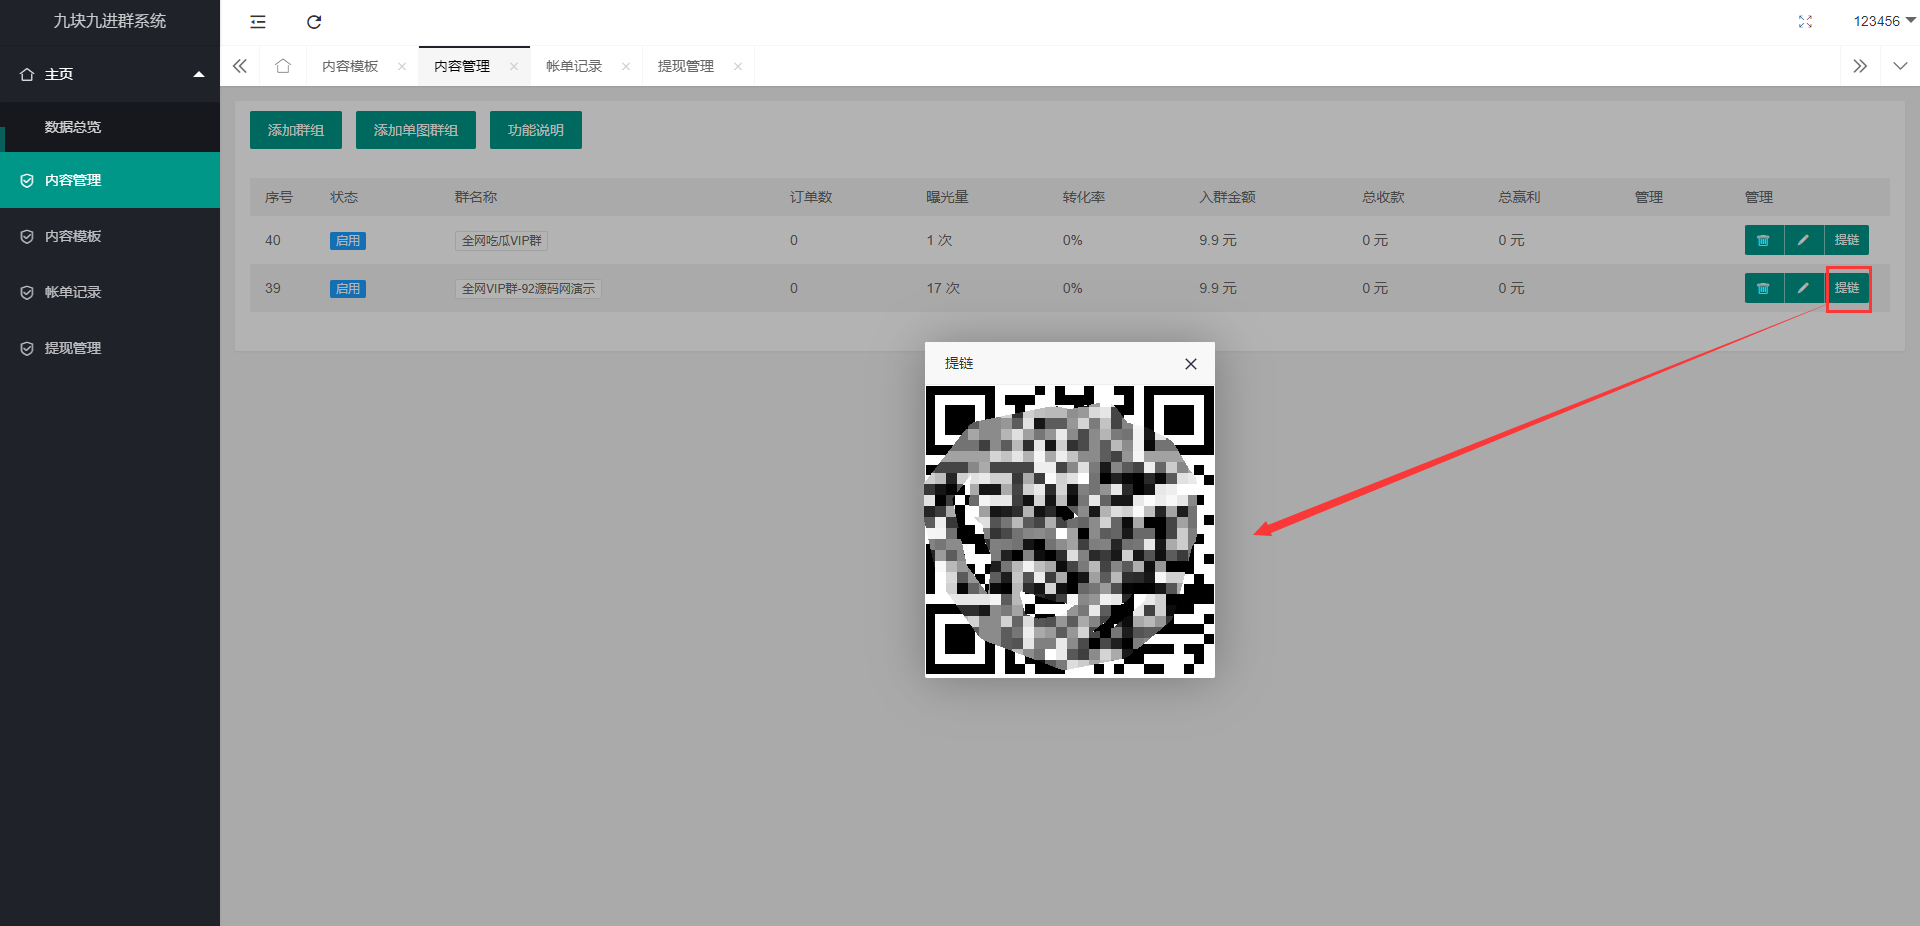Click the fullscreen icon near the username

click(x=1805, y=21)
